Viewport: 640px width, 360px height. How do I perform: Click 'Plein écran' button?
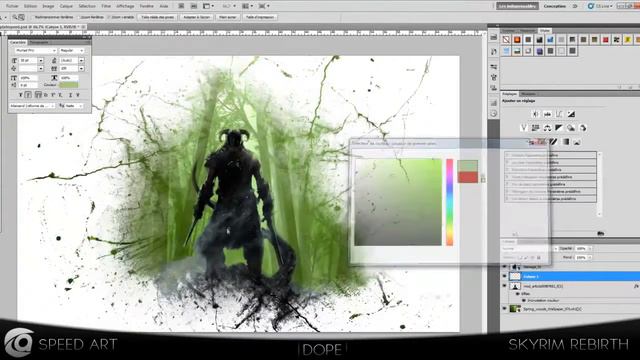(x=228, y=17)
